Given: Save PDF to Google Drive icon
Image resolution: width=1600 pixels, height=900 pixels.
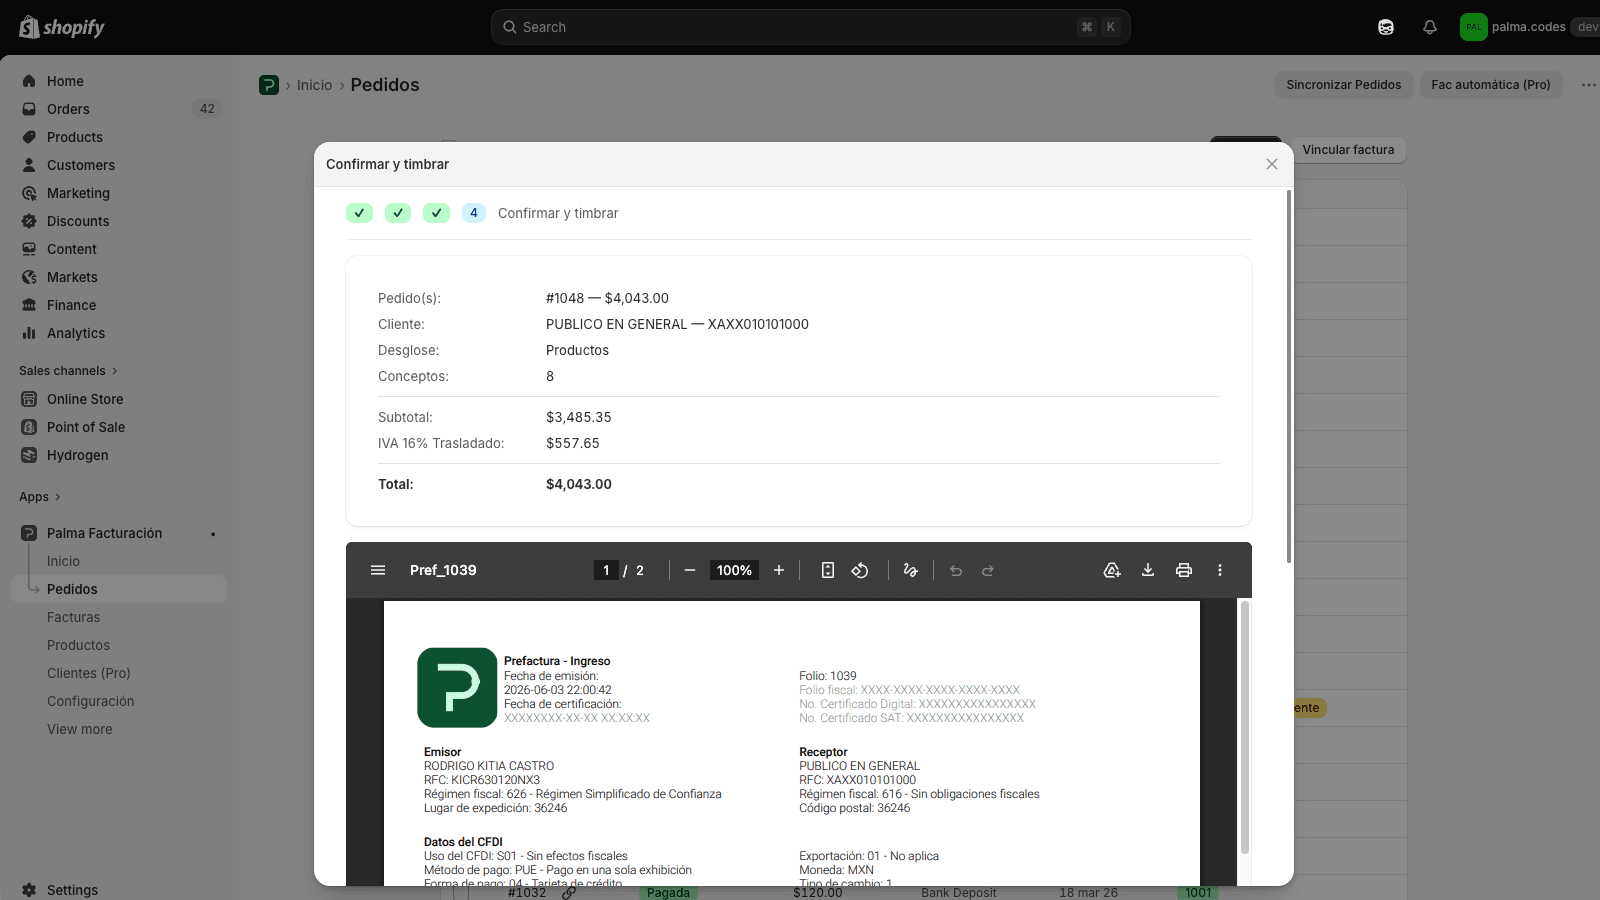Looking at the screenshot, I should [1112, 570].
